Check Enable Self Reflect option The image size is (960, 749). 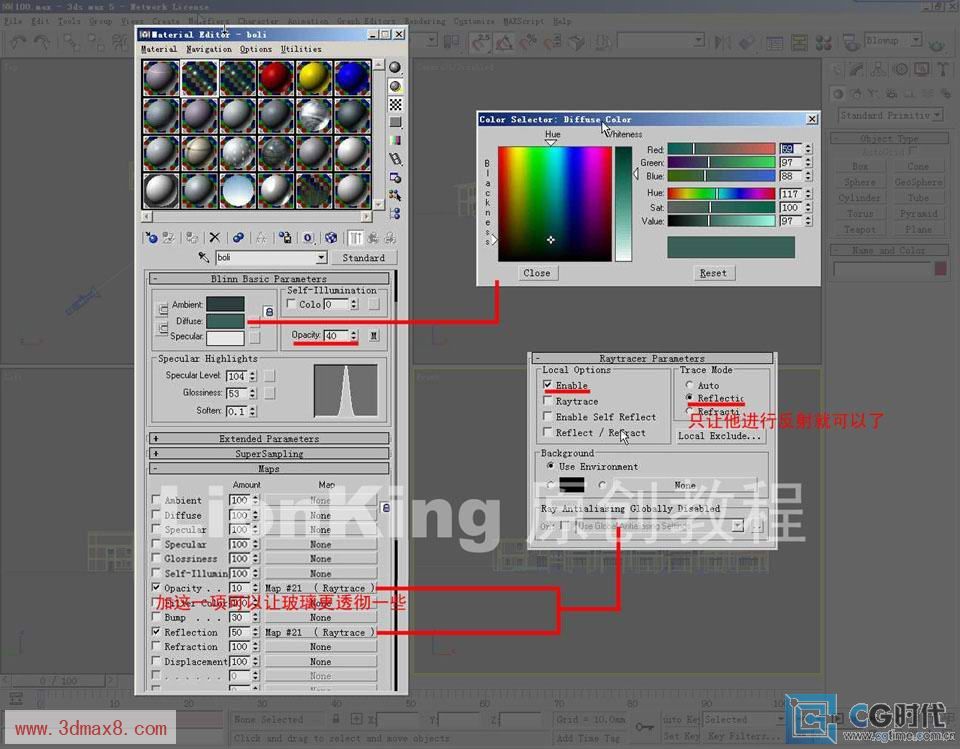coord(547,416)
